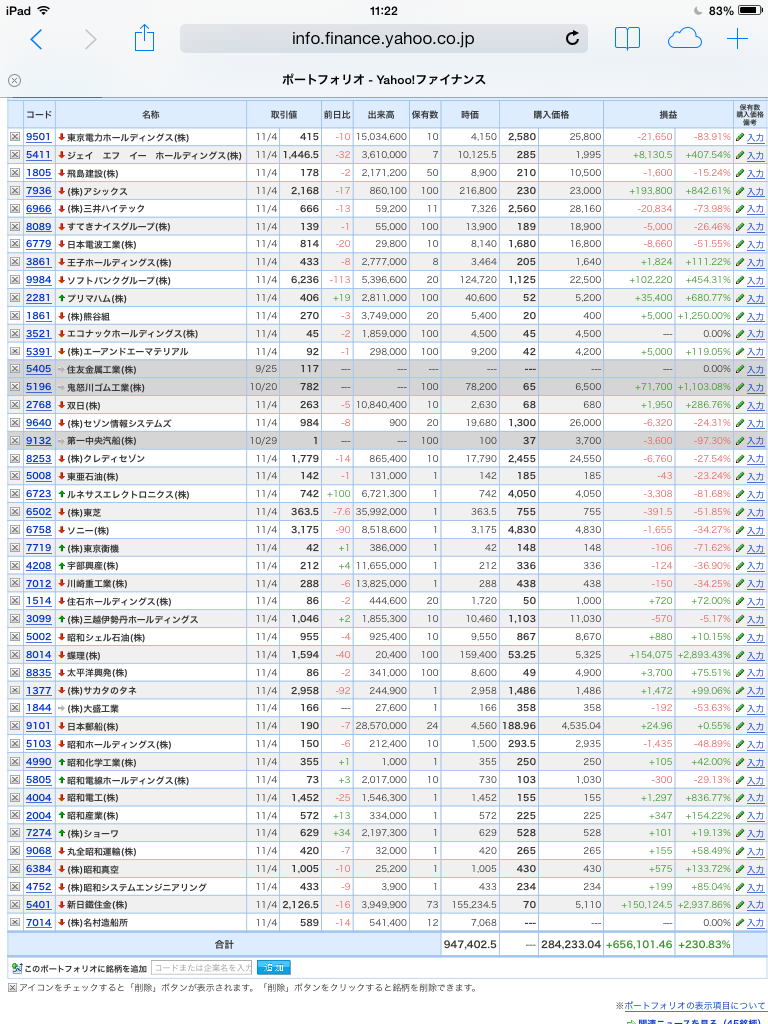Select the +2,937.86% percentage cell
Image resolution: width=768 pixels, height=1024 pixels.
point(703,904)
